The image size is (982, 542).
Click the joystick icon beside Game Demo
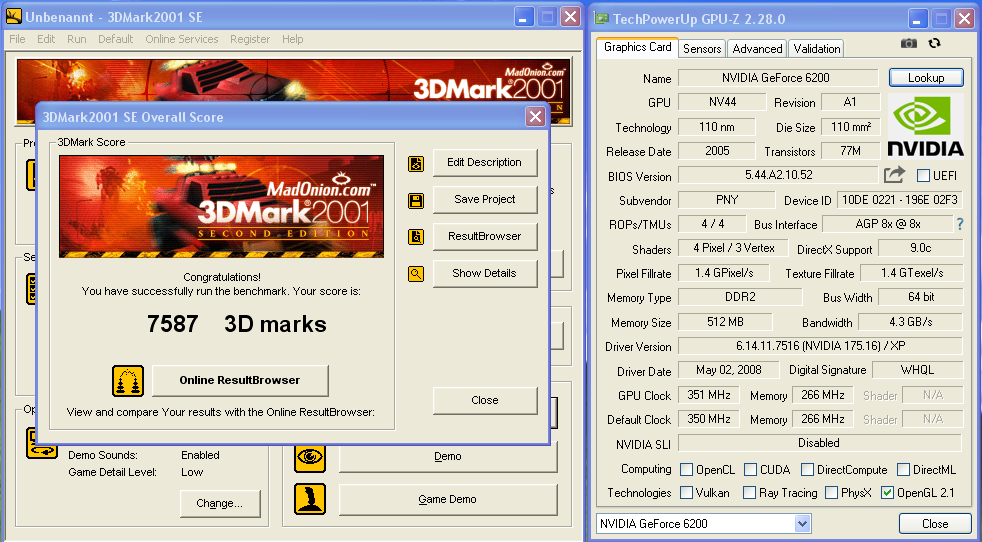coord(310,499)
